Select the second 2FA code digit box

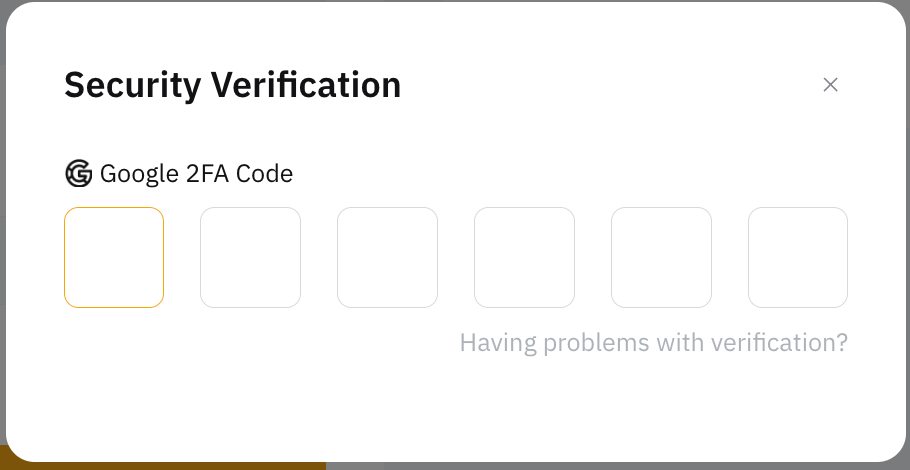pos(250,257)
